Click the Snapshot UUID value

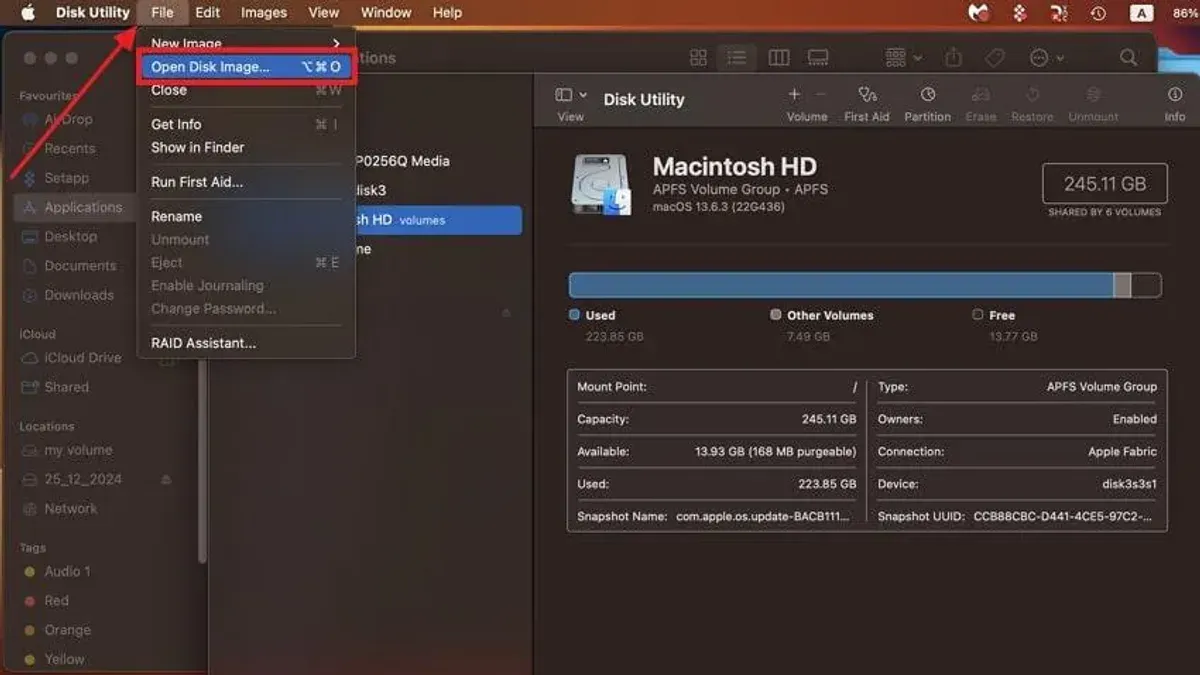pos(1062,517)
